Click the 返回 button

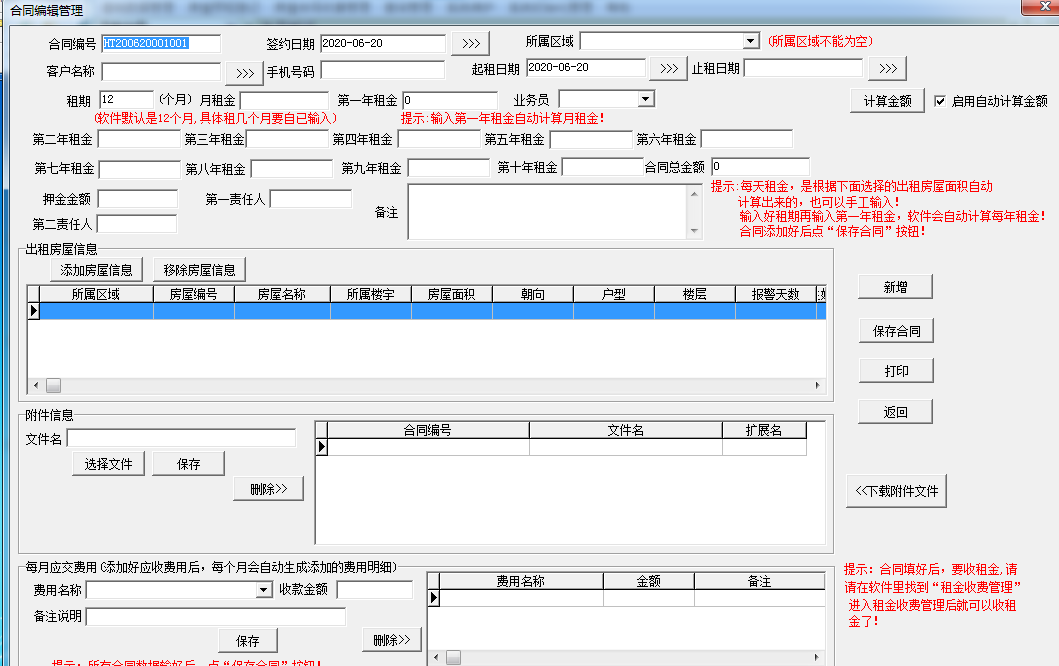click(896, 412)
